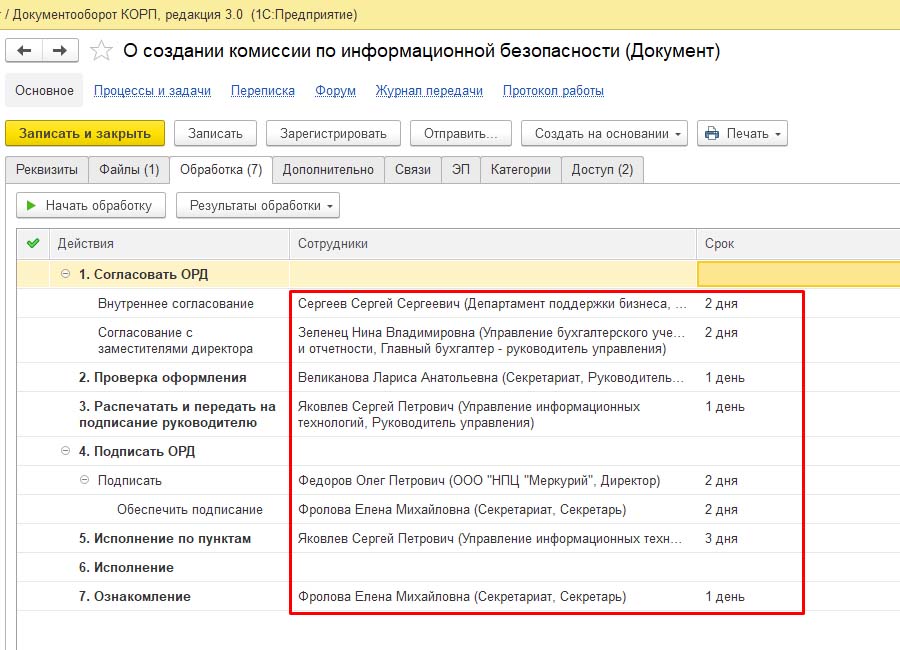The width and height of the screenshot is (900, 650).
Task: Click the green play icon next to Начать обработку
Action: (x=32, y=205)
